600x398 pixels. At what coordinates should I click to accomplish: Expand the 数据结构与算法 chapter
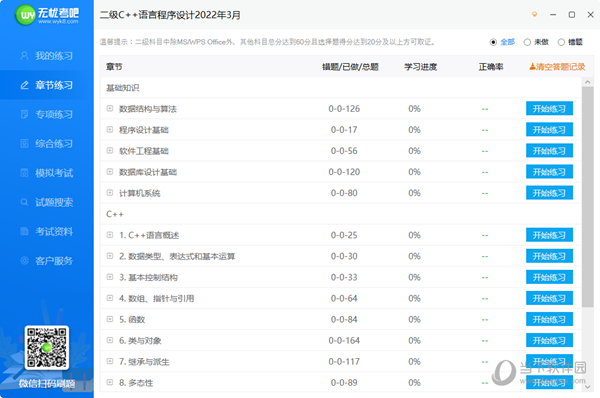pyautogui.click(x=110, y=109)
